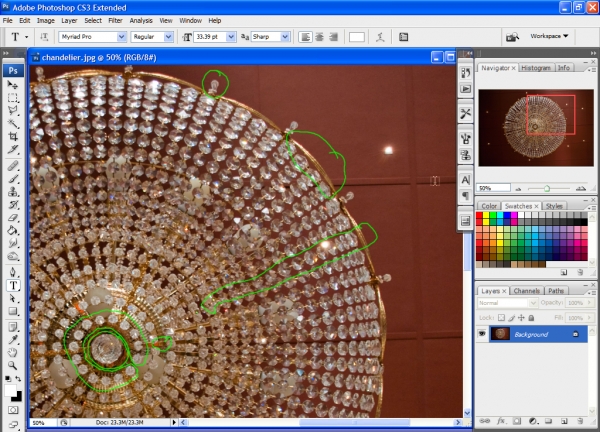The height and width of the screenshot is (432, 600).
Task: Delete layer trash button in Layers panel
Action: (x=580, y=421)
